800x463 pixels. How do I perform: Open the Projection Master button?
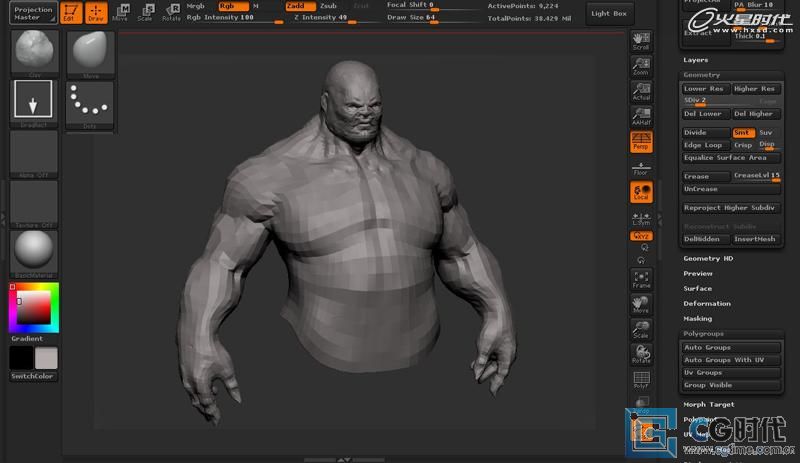click(x=33, y=13)
